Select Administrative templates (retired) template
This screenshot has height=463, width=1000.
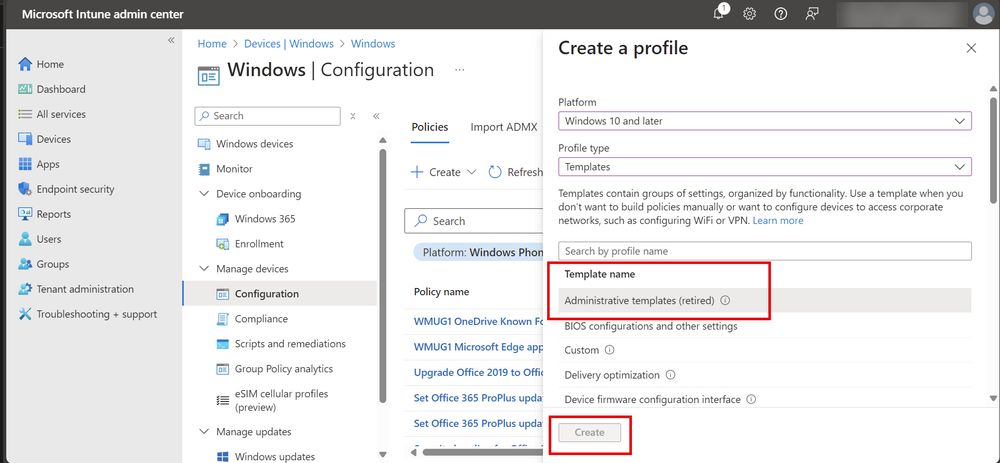tap(765, 300)
